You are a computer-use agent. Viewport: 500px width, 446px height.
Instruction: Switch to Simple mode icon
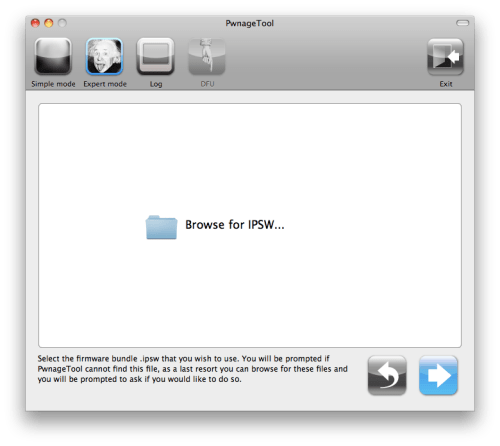tap(53, 56)
